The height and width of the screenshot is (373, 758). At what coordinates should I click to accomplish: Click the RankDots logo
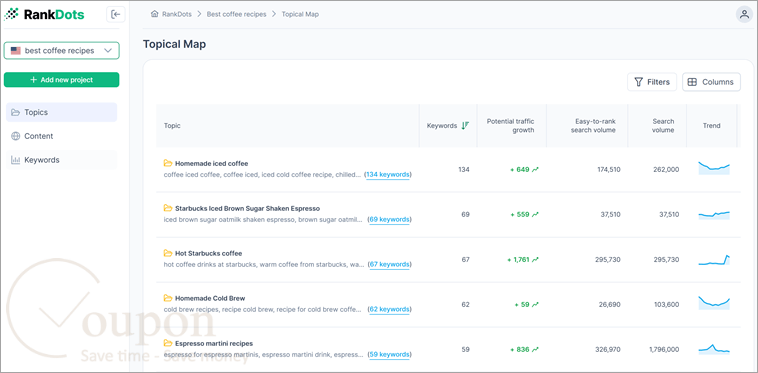(44, 14)
